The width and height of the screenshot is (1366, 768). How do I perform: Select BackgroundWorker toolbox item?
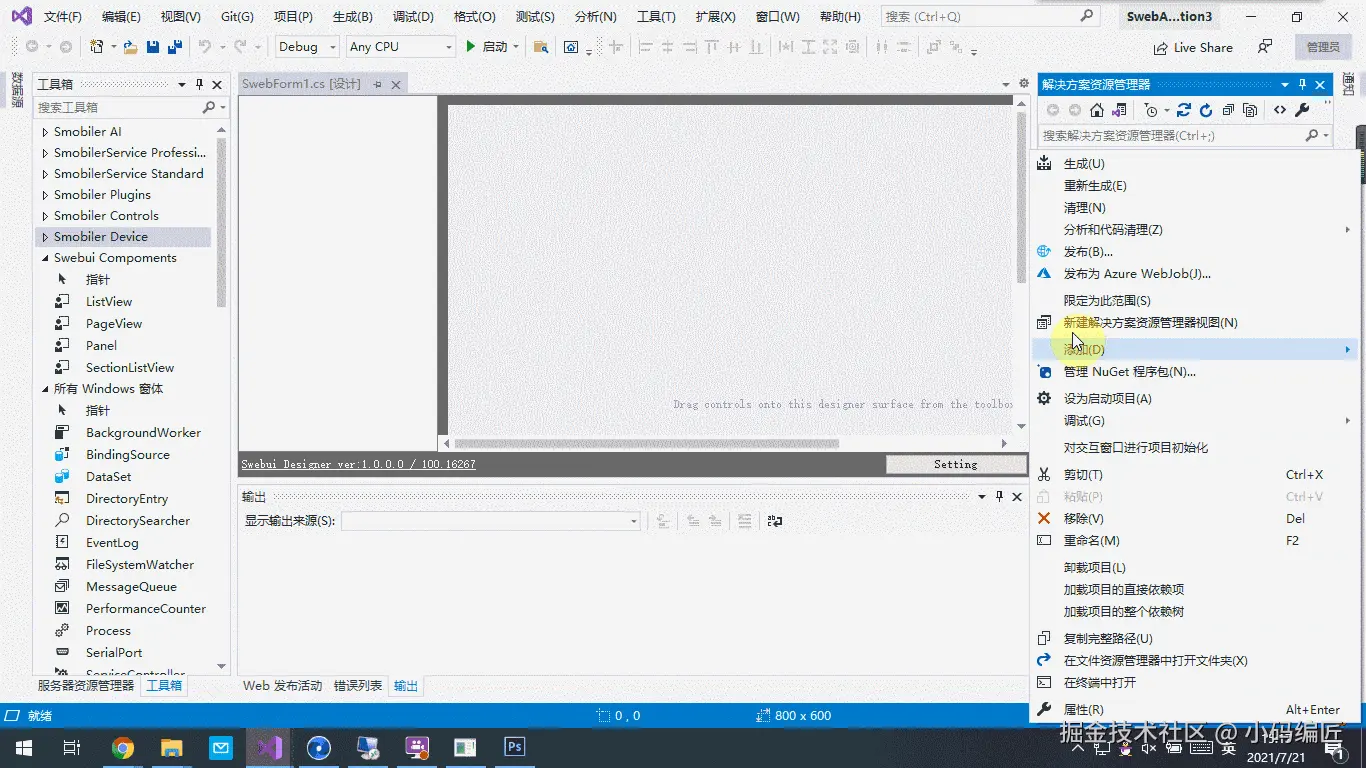[143, 433]
